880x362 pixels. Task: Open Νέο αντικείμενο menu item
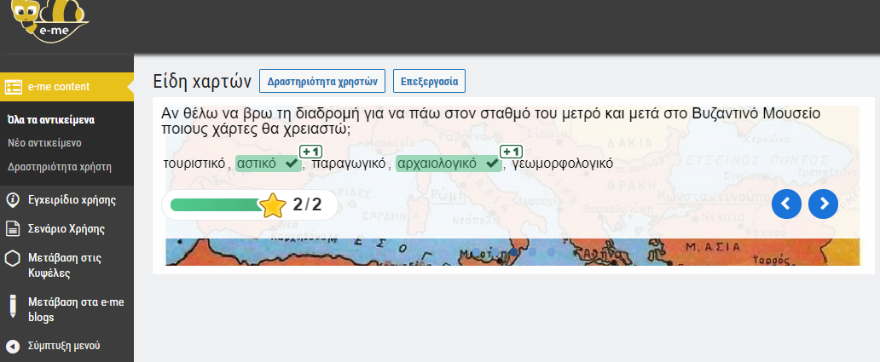(44, 143)
